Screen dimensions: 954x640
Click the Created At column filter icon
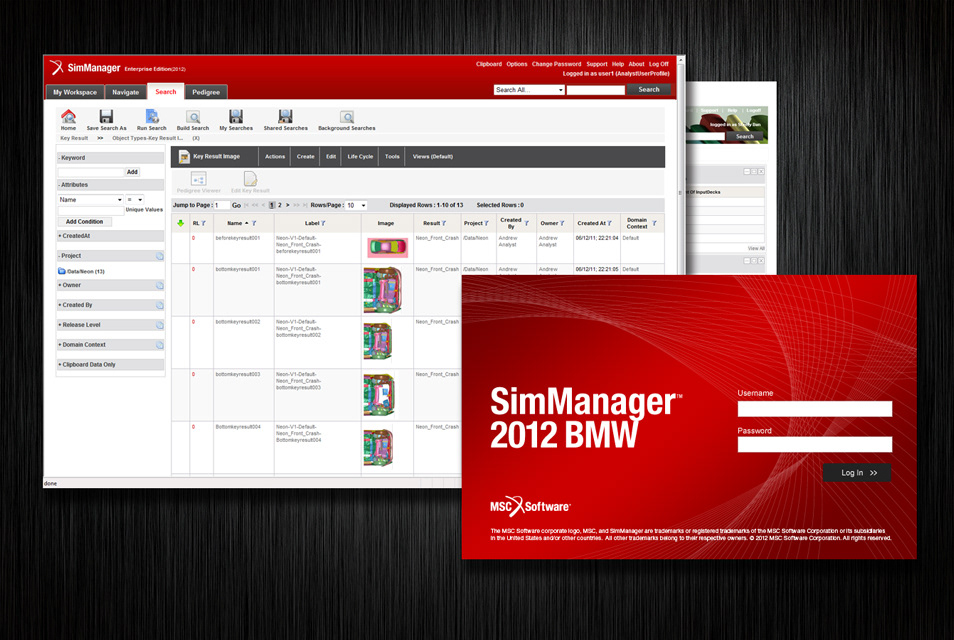(609, 223)
